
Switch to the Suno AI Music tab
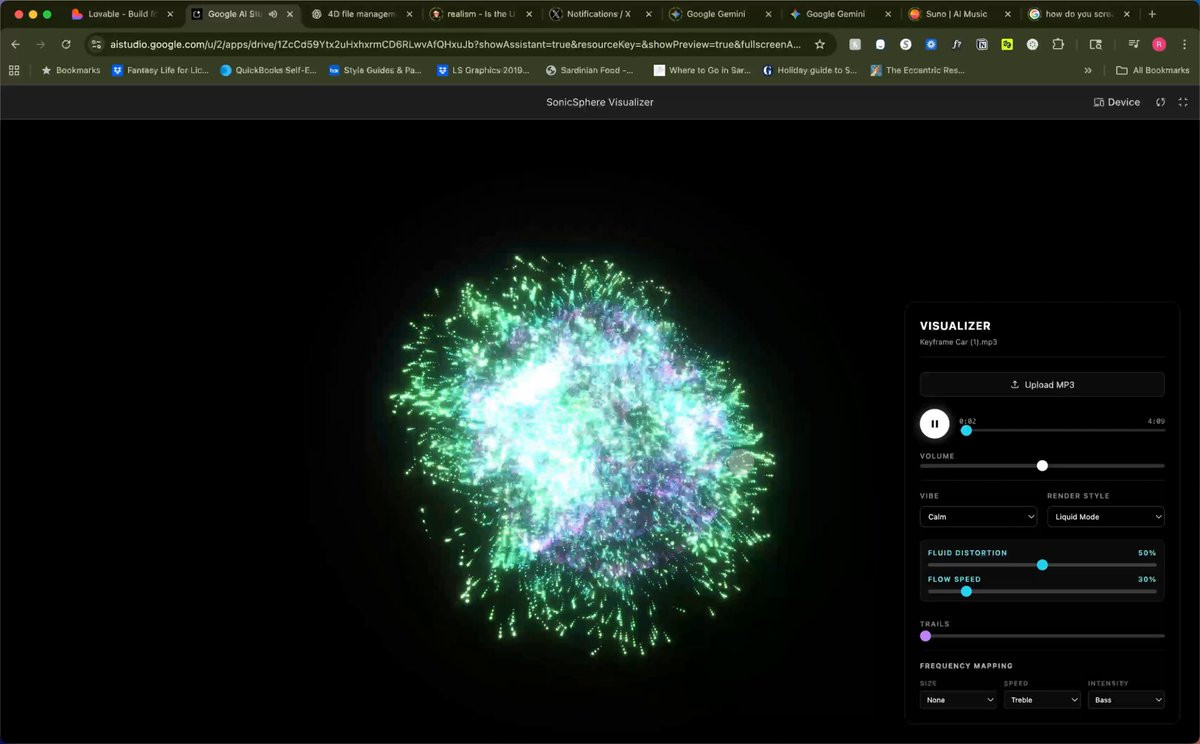click(958, 14)
